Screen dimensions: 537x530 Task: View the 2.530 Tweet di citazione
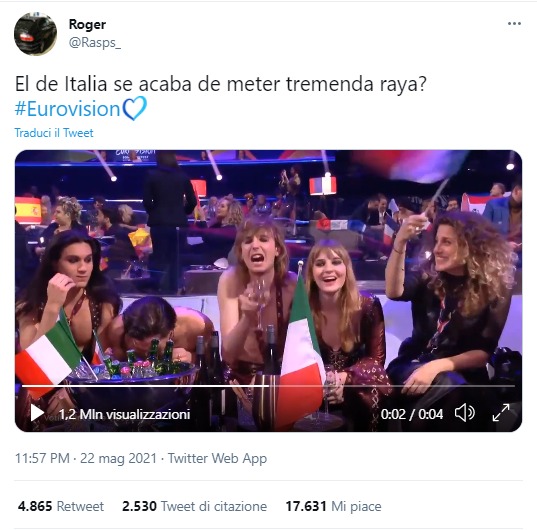tap(195, 506)
